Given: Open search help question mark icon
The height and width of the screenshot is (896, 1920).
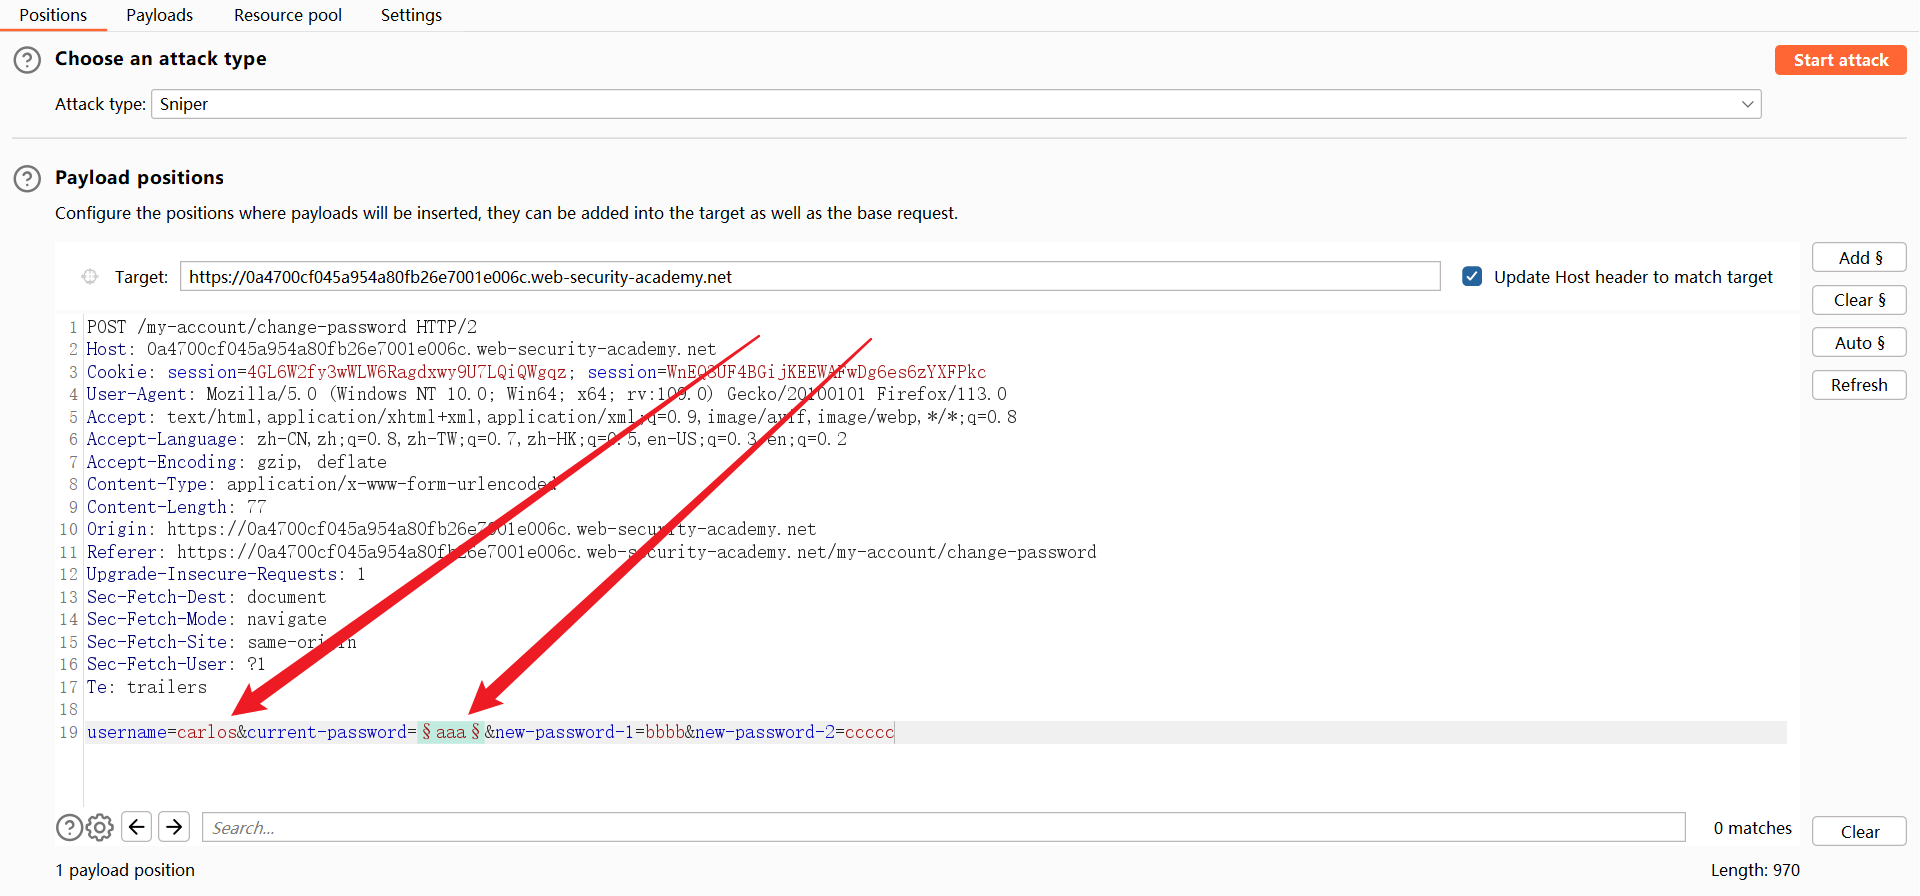Looking at the screenshot, I should (69, 828).
